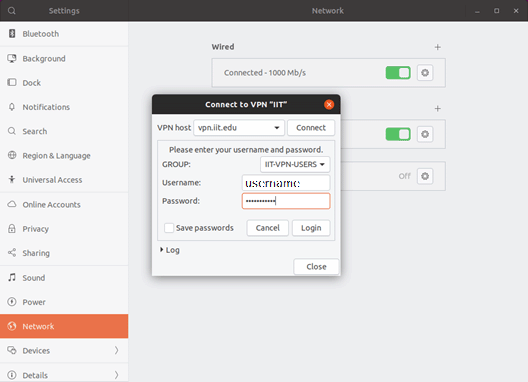Click the Connect button
Image resolution: width=528 pixels, height=382 pixels.
click(311, 128)
